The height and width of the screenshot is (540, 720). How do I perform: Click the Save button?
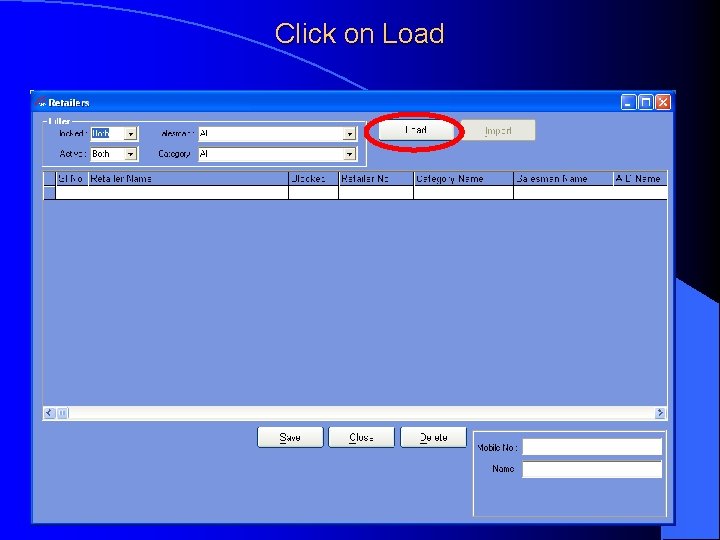[290, 437]
